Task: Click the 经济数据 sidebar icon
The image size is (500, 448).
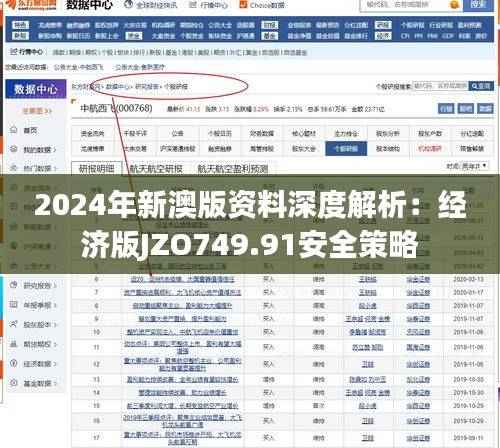Action: [14, 363]
